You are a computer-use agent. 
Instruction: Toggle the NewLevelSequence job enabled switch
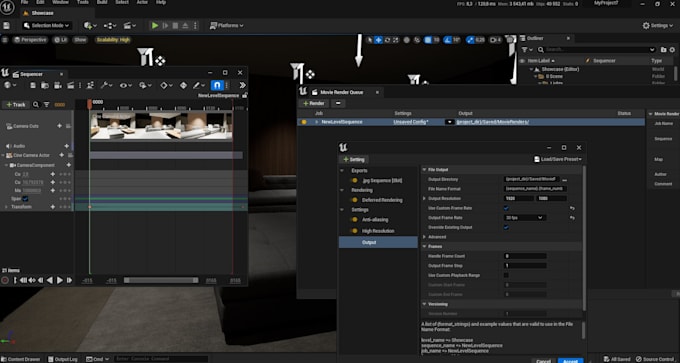[x=304, y=122]
